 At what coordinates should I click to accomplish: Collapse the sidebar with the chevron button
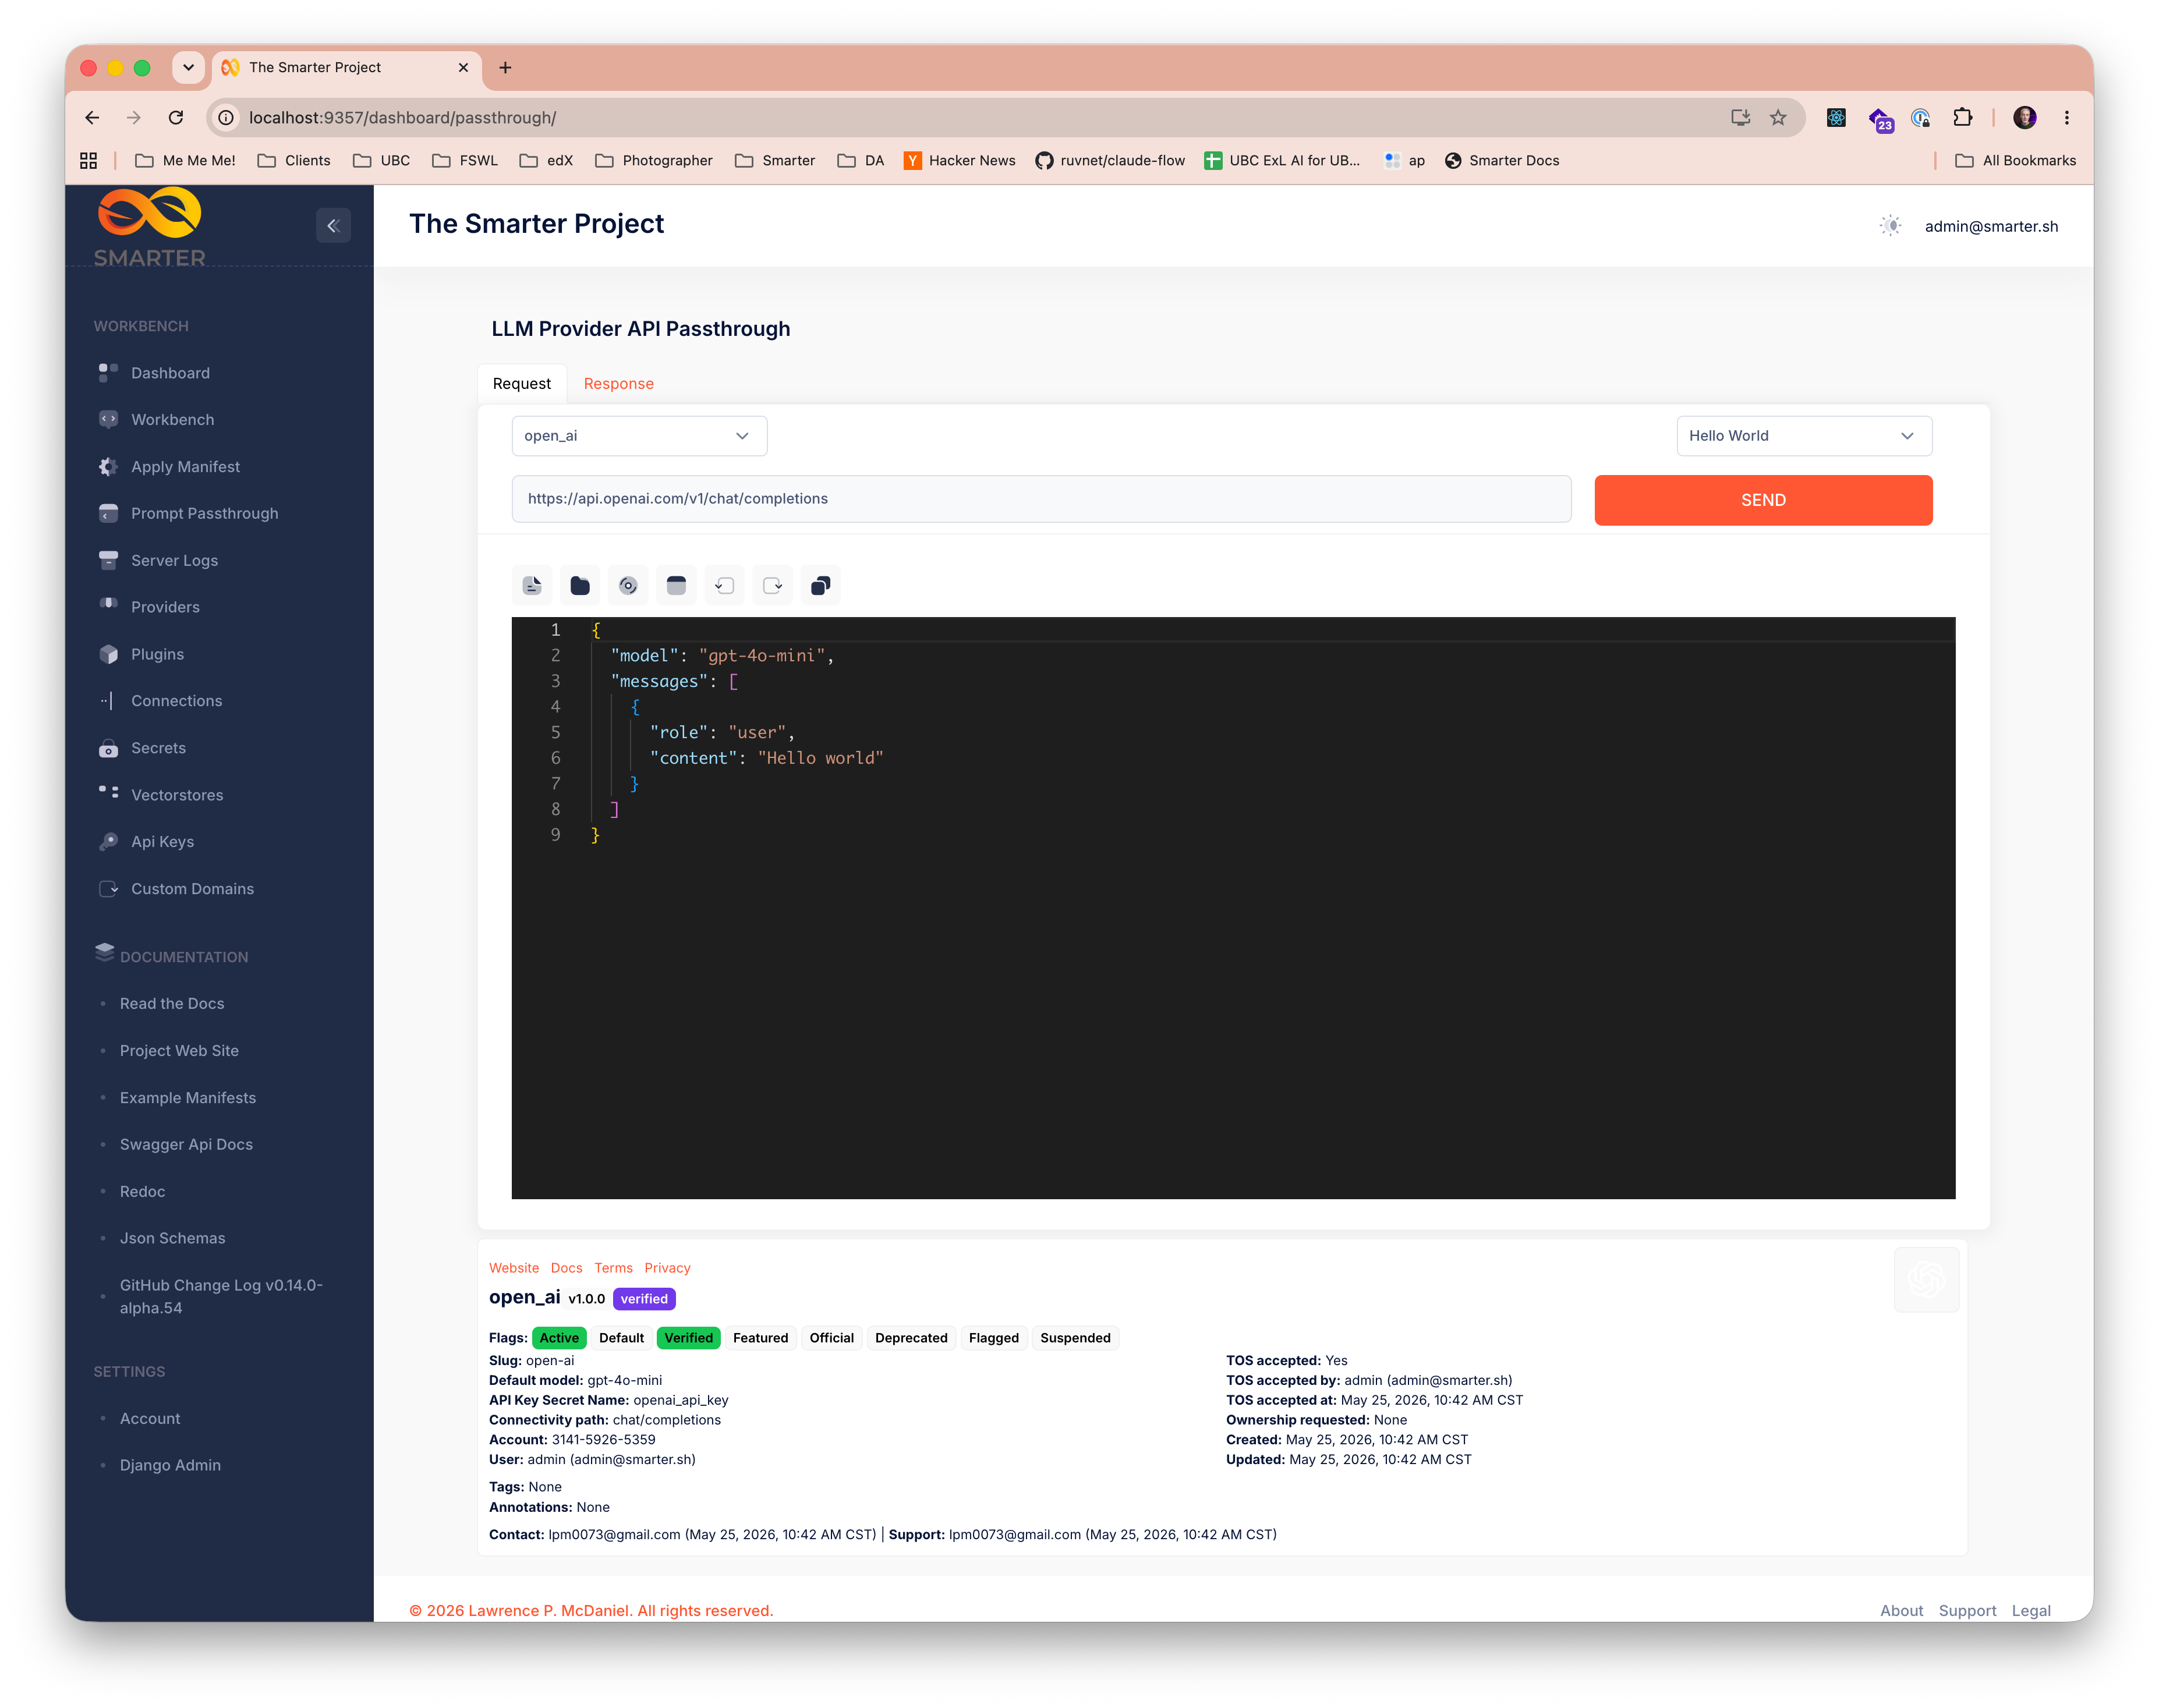tap(333, 226)
